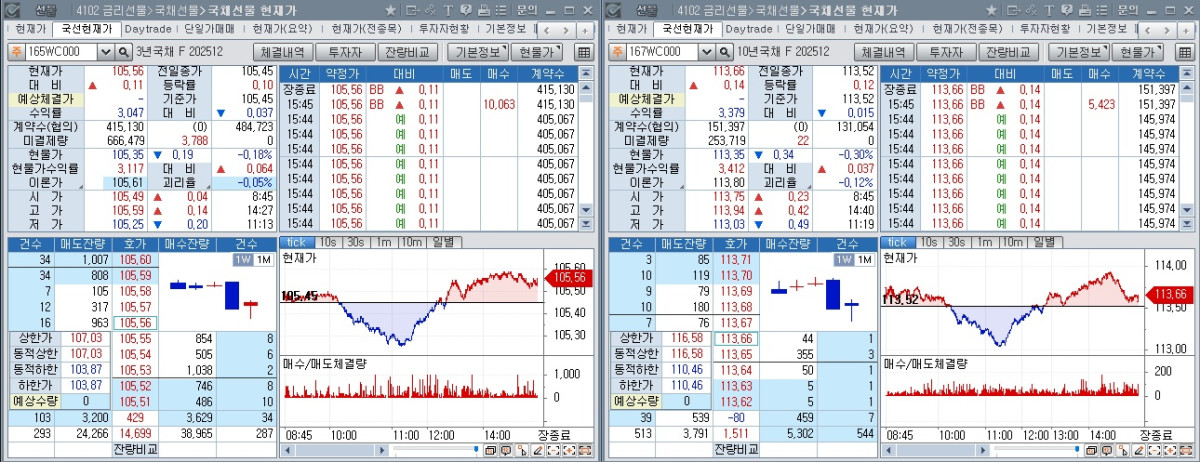Open the help bubble icon in right window
The image size is (1200, 462).
click(x=1066, y=10)
